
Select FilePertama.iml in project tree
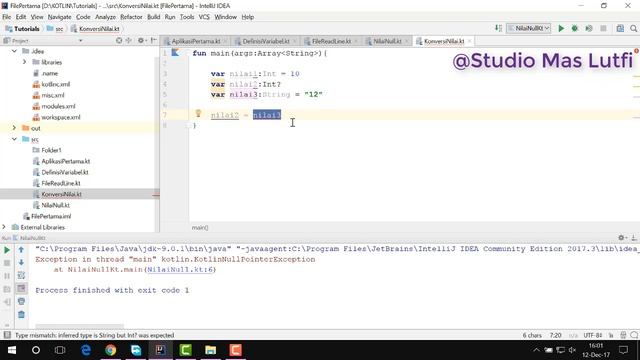coord(51,216)
